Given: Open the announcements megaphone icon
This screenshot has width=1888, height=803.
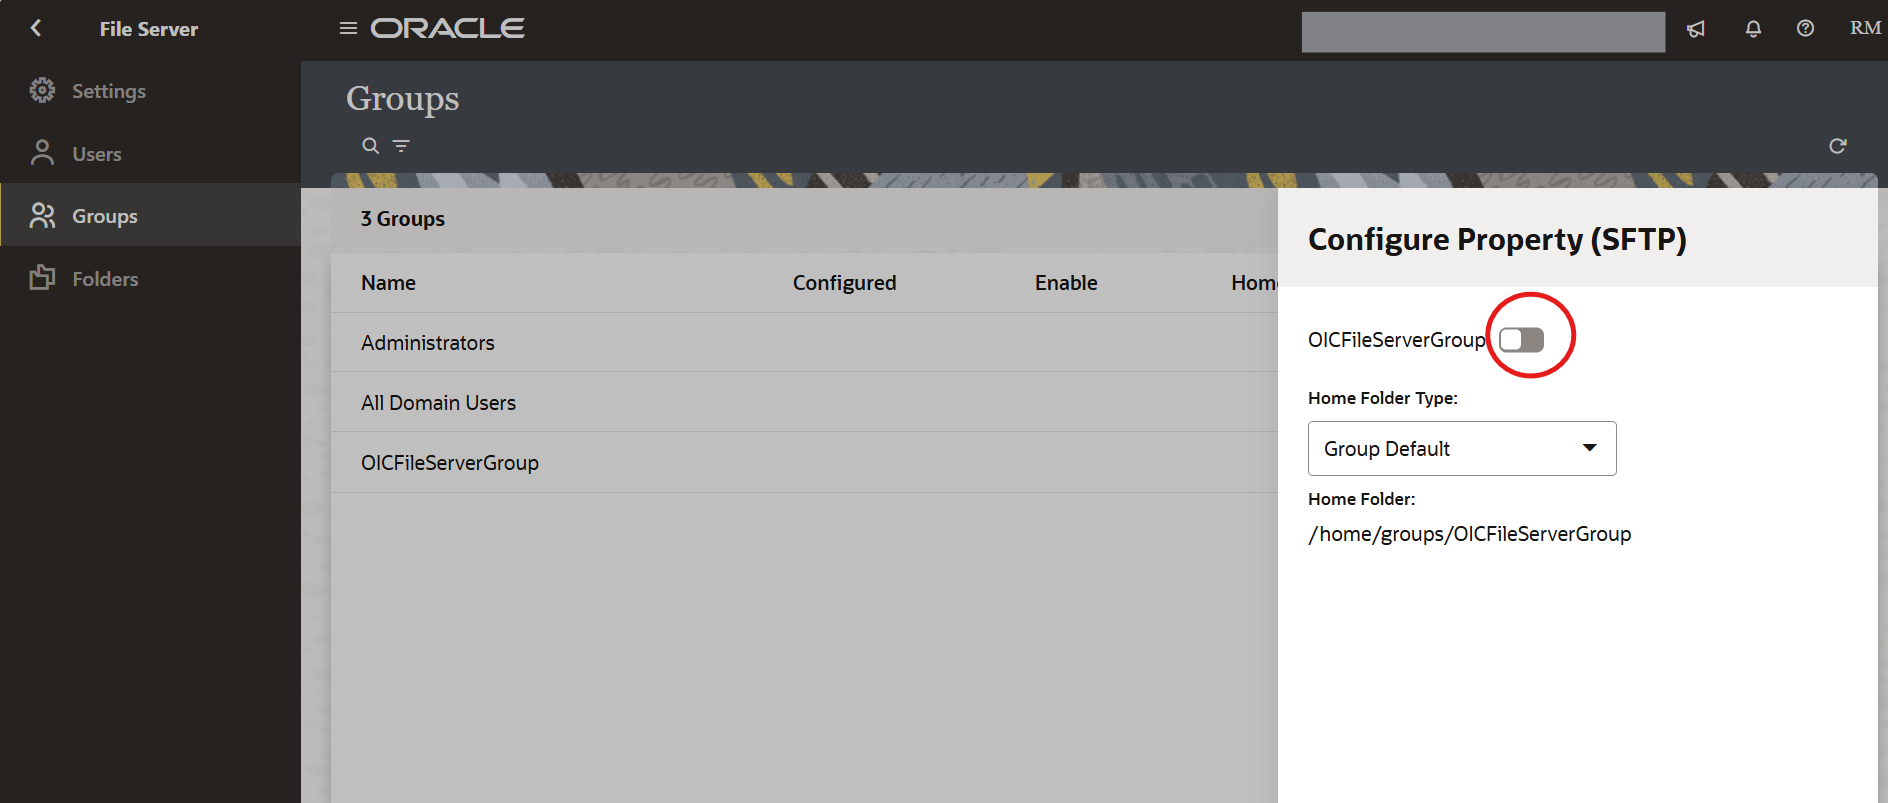Looking at the screenshot, I should (1696, 29).
